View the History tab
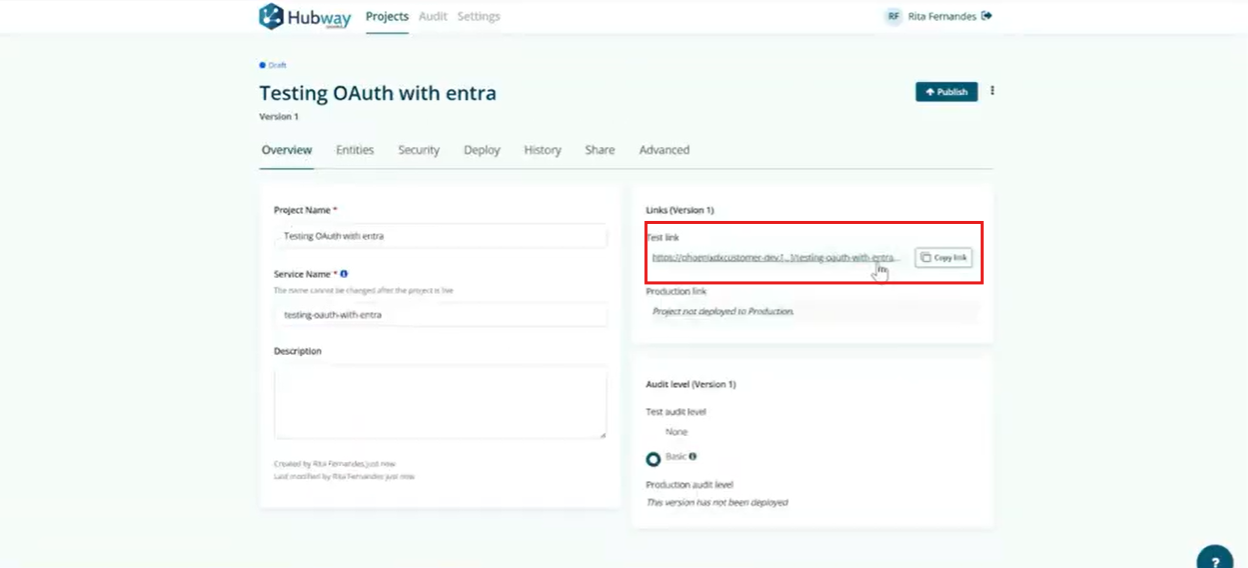 coord(542,150)
